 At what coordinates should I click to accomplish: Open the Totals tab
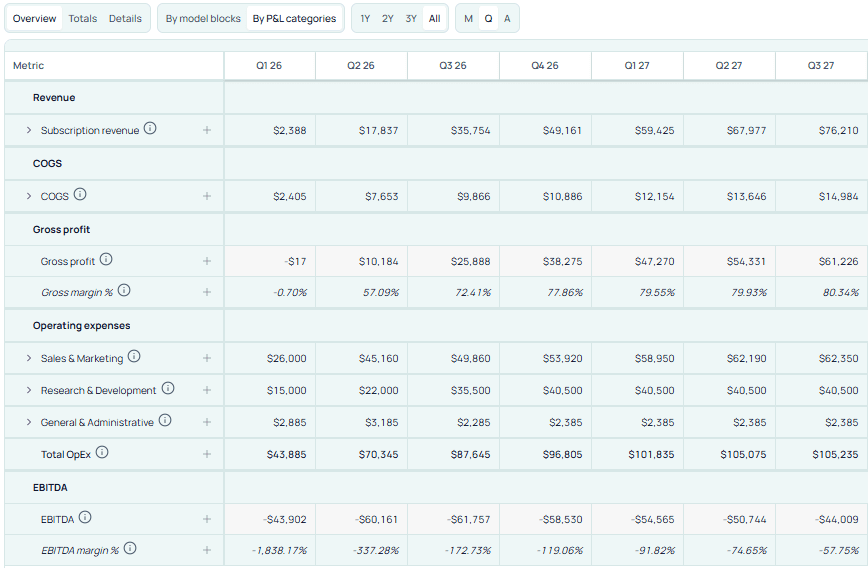click(83, 18)
